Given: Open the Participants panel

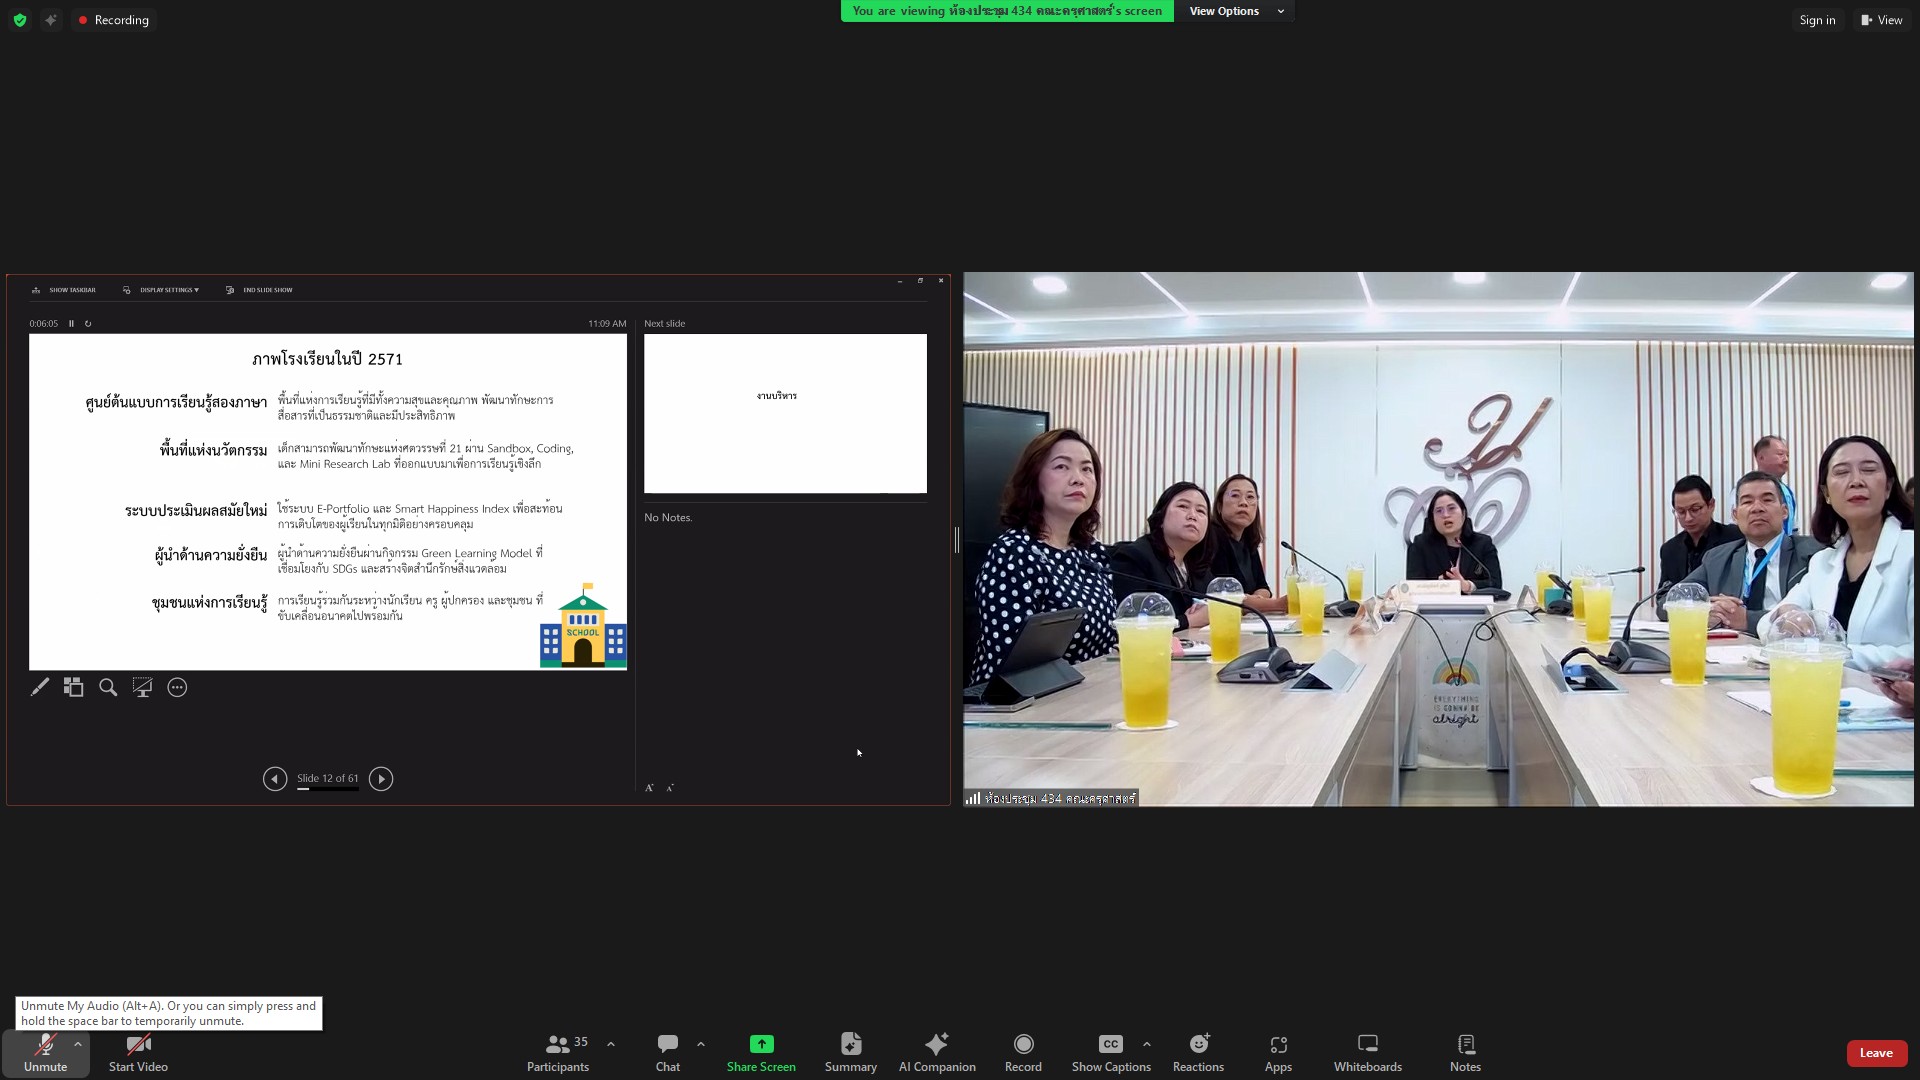Looking at the screenshot, I should coord(558,1052).
